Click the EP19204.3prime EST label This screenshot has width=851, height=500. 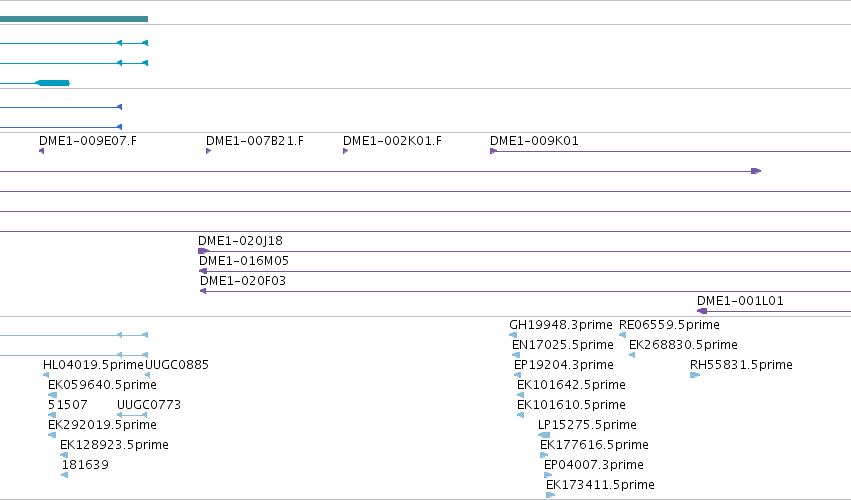[x=564, y=365]
